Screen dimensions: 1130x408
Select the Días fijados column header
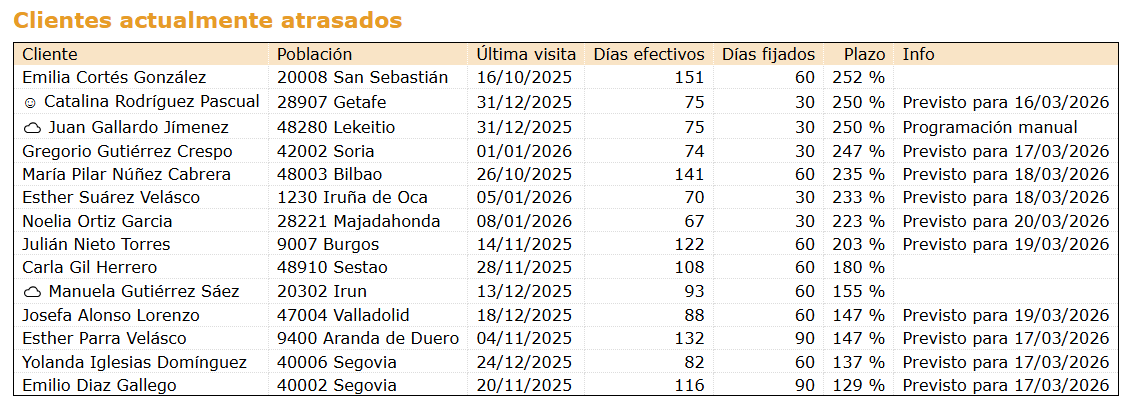point(768,54)
